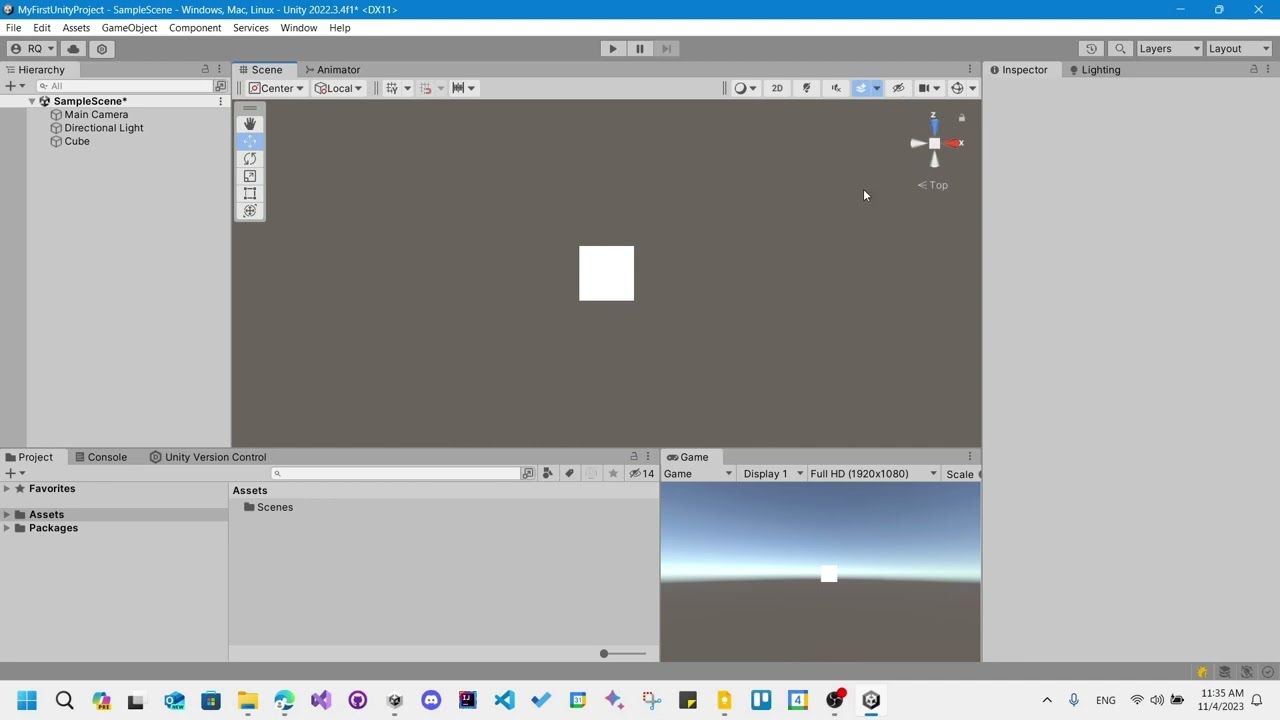
Task: Open Visual Studio Code from taskbar
Action: [504, 700]
